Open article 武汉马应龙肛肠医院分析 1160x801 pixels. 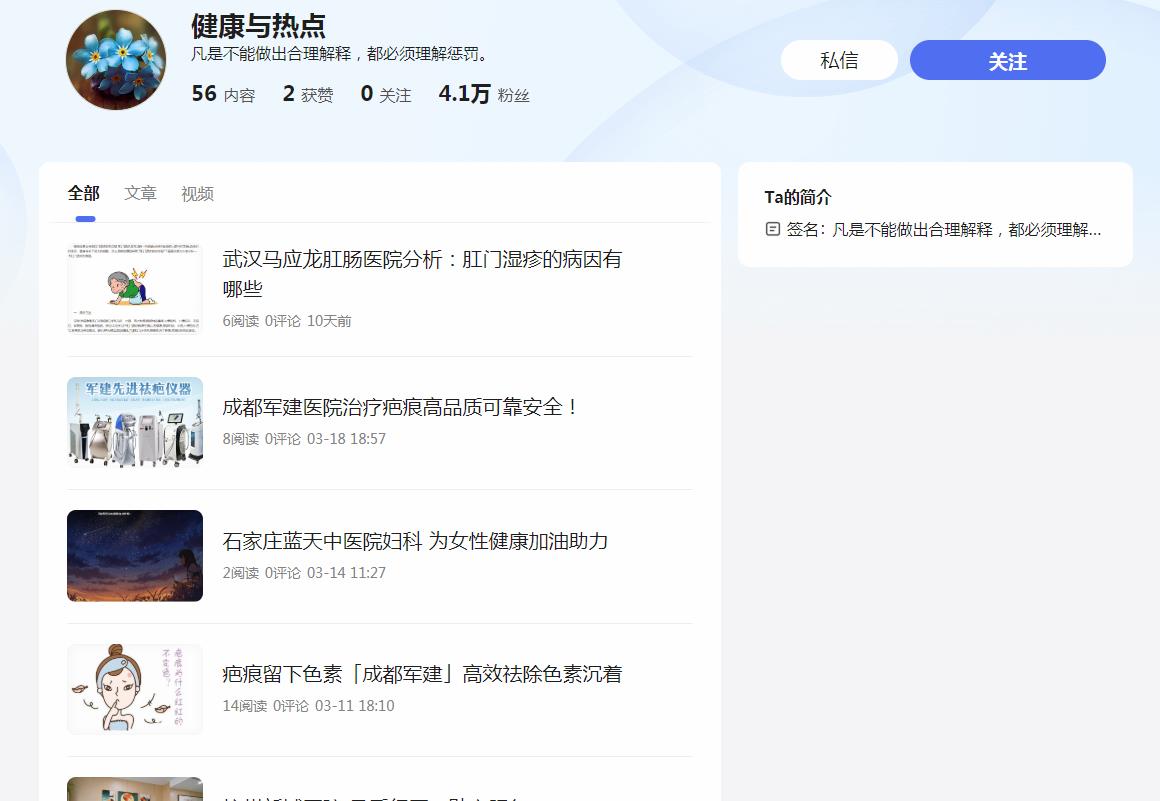422,274
